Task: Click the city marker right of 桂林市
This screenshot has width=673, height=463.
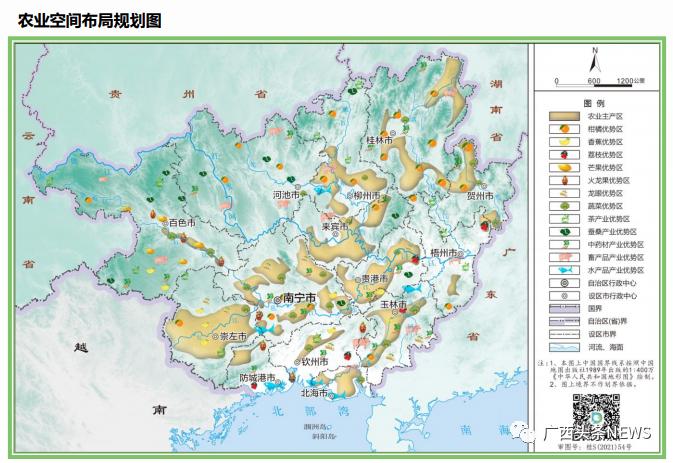Action: 392,133
